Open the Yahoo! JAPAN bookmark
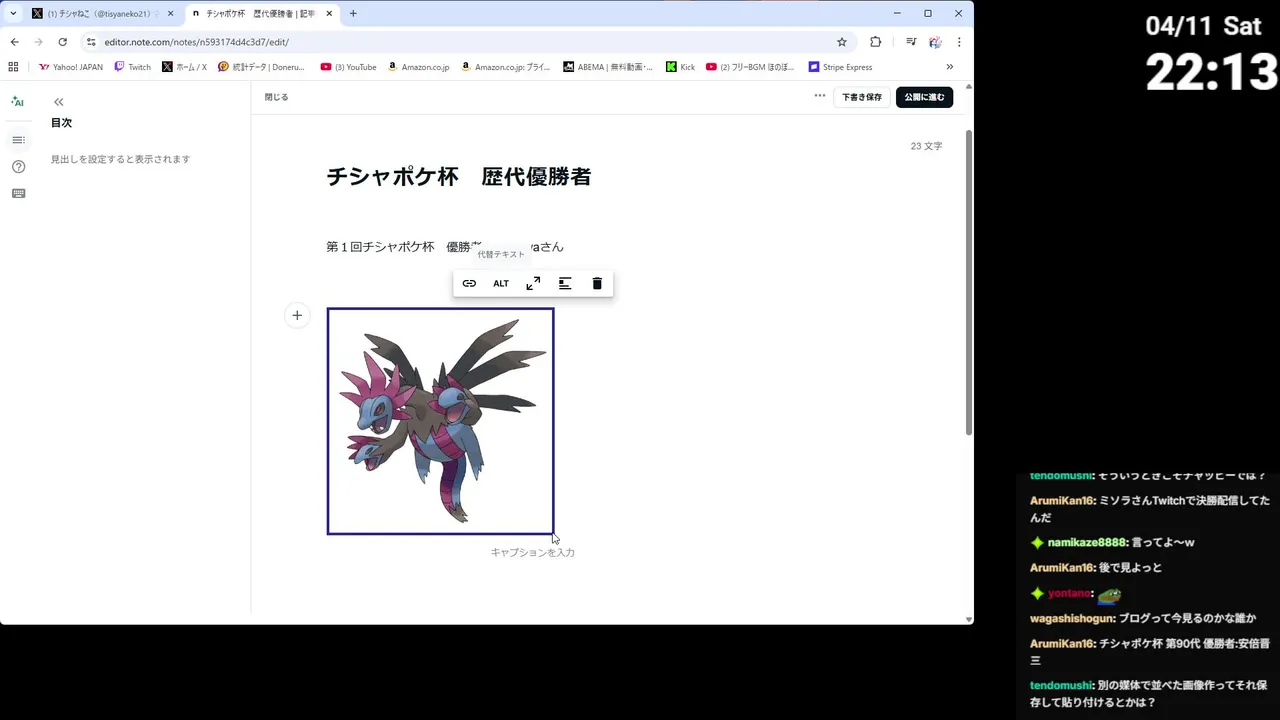This screenshot has width=1280, height=720. click(70, 67)
